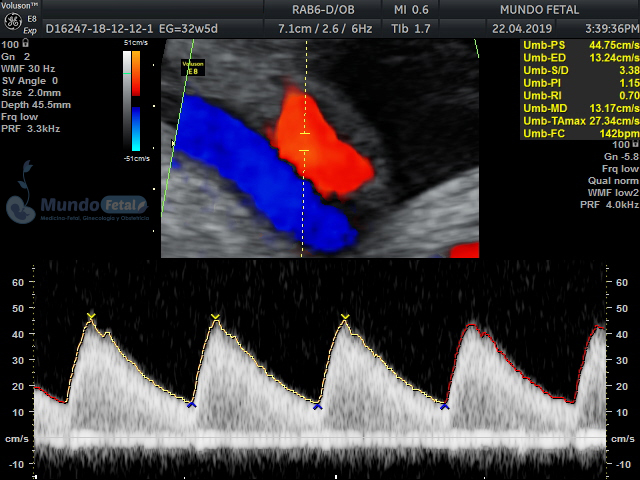Click the small yellow Voluson E8 label on image
The image size is (640, 480).
(x=192, y=67)
